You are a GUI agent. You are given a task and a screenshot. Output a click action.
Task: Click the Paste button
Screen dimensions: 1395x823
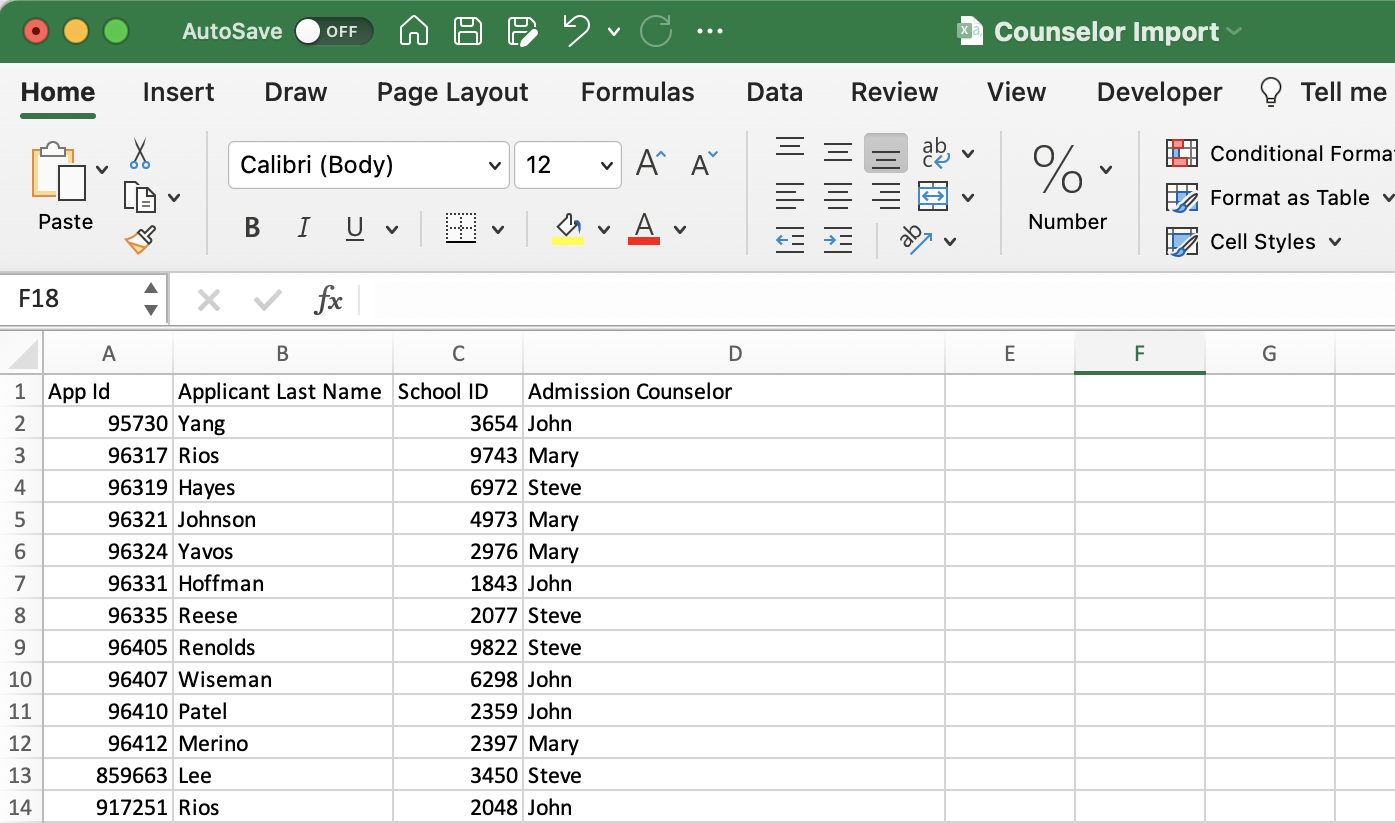click(65, 188)
